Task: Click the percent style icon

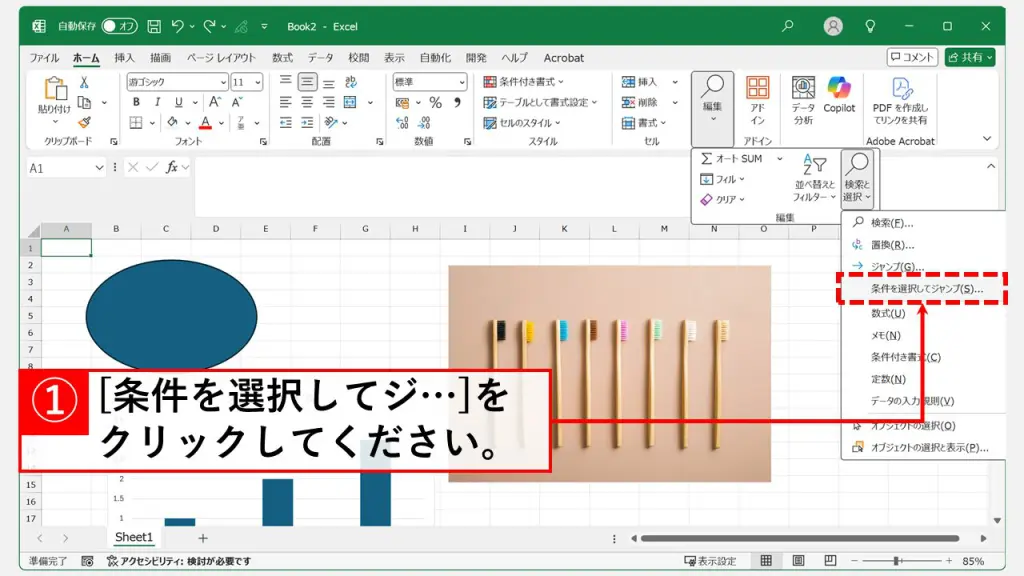Action: pos(435,103)
